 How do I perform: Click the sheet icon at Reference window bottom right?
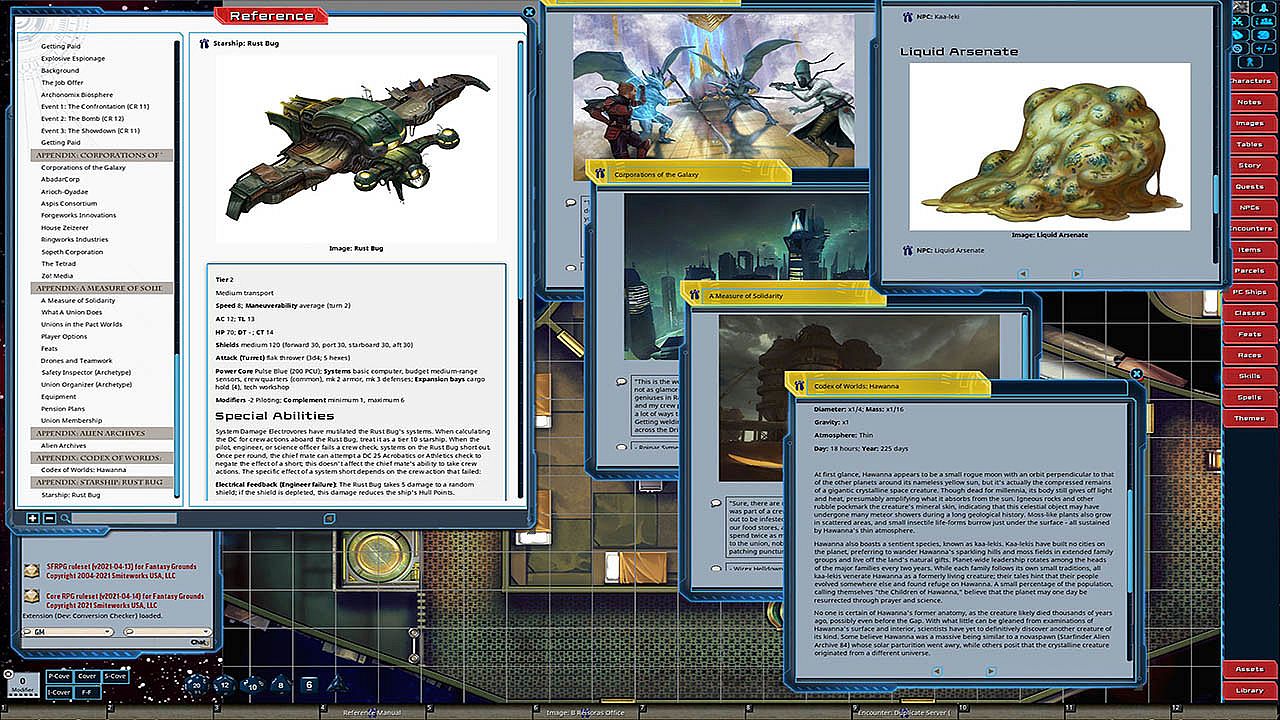pos(328,519)
